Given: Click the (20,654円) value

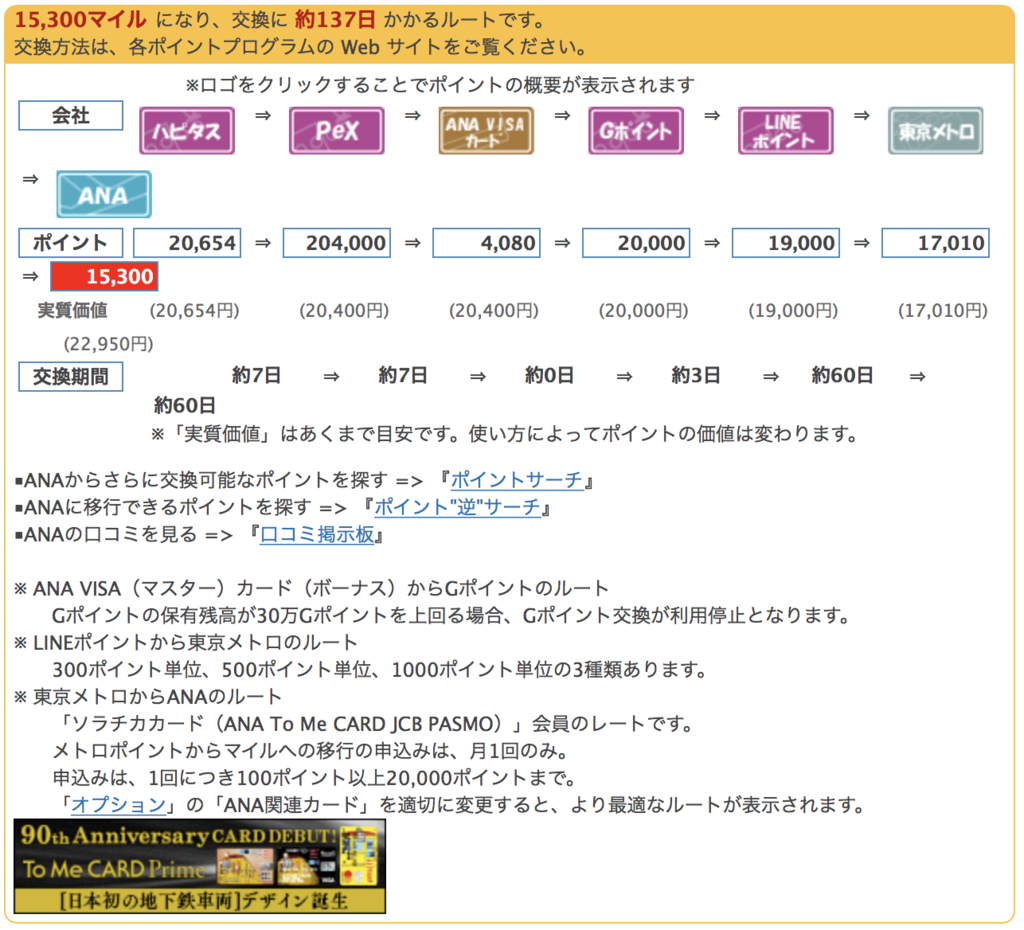Looking at the screenshot, I should (195, 310).
